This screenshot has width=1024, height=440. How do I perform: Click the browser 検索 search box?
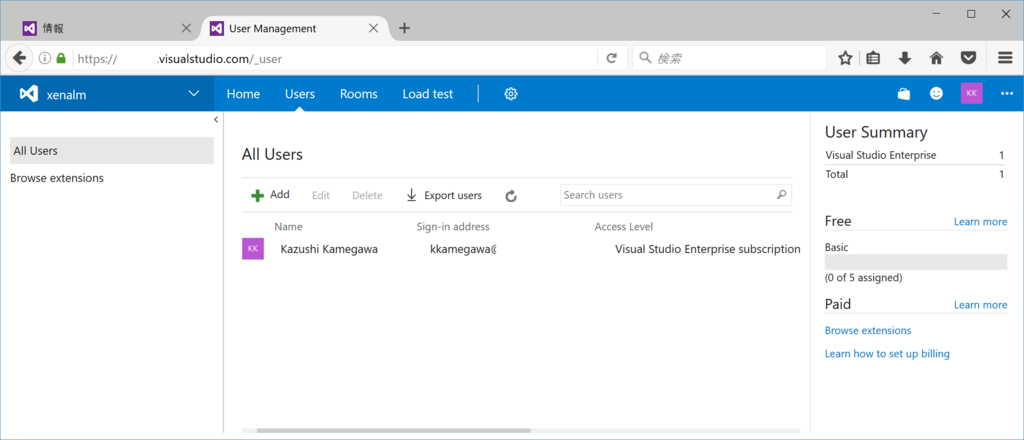pos(729,58)
